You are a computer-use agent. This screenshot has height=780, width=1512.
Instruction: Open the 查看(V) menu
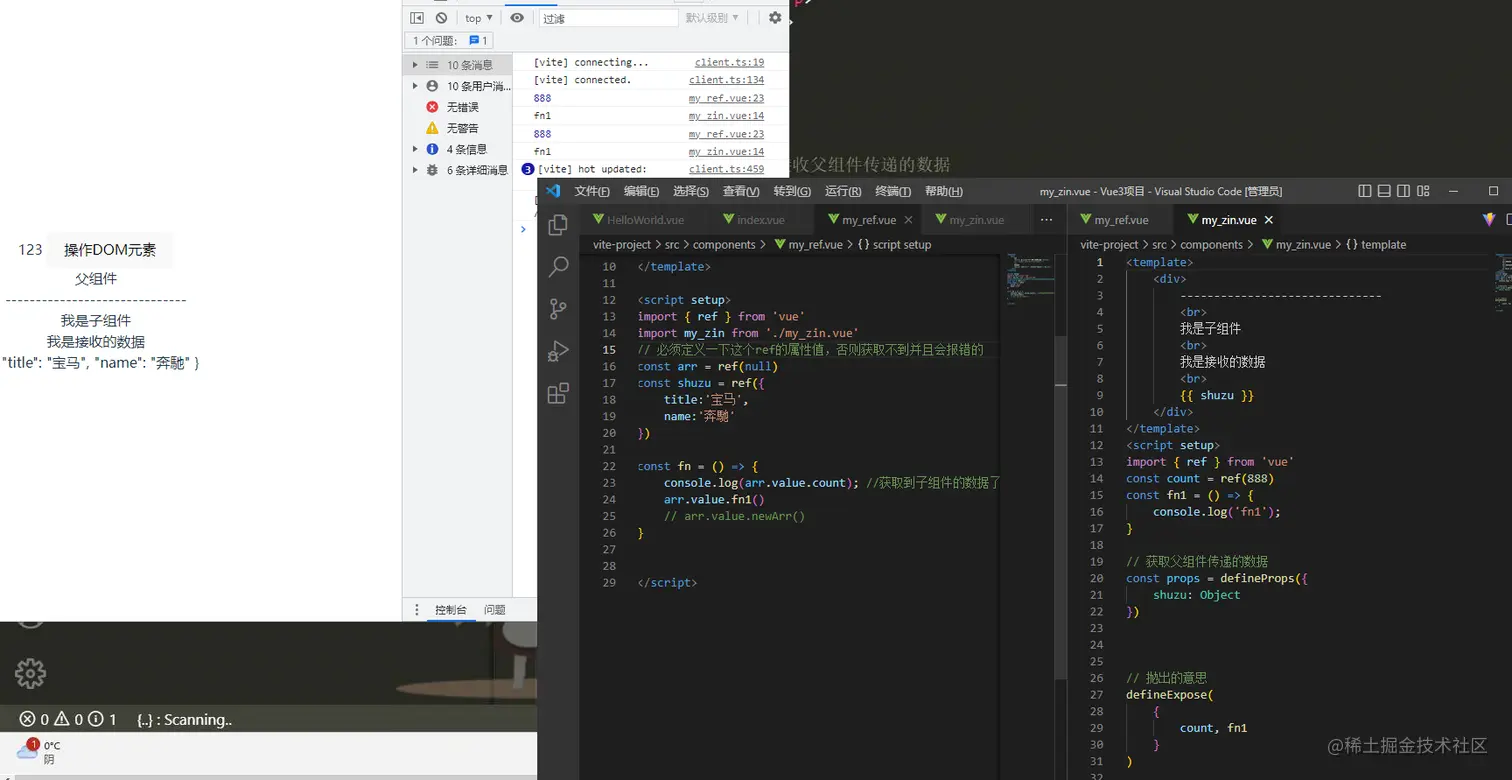pyautogui.click(x=741, y=191)
